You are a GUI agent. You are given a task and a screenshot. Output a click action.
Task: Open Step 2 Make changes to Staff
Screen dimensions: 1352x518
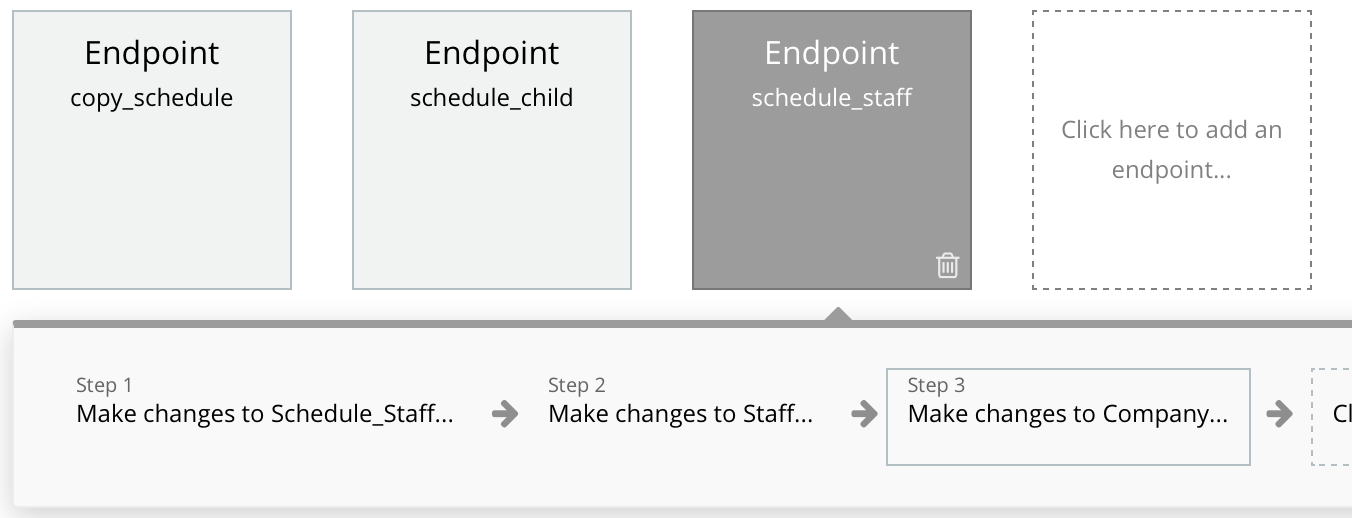pyautogui.click(x=681, y=402)
